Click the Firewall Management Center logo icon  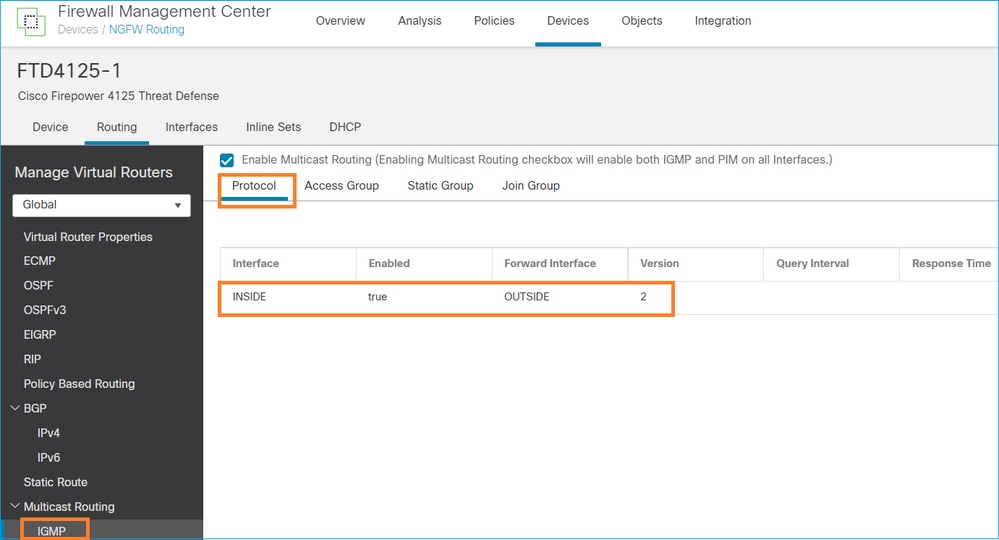[x=31, y=22]
